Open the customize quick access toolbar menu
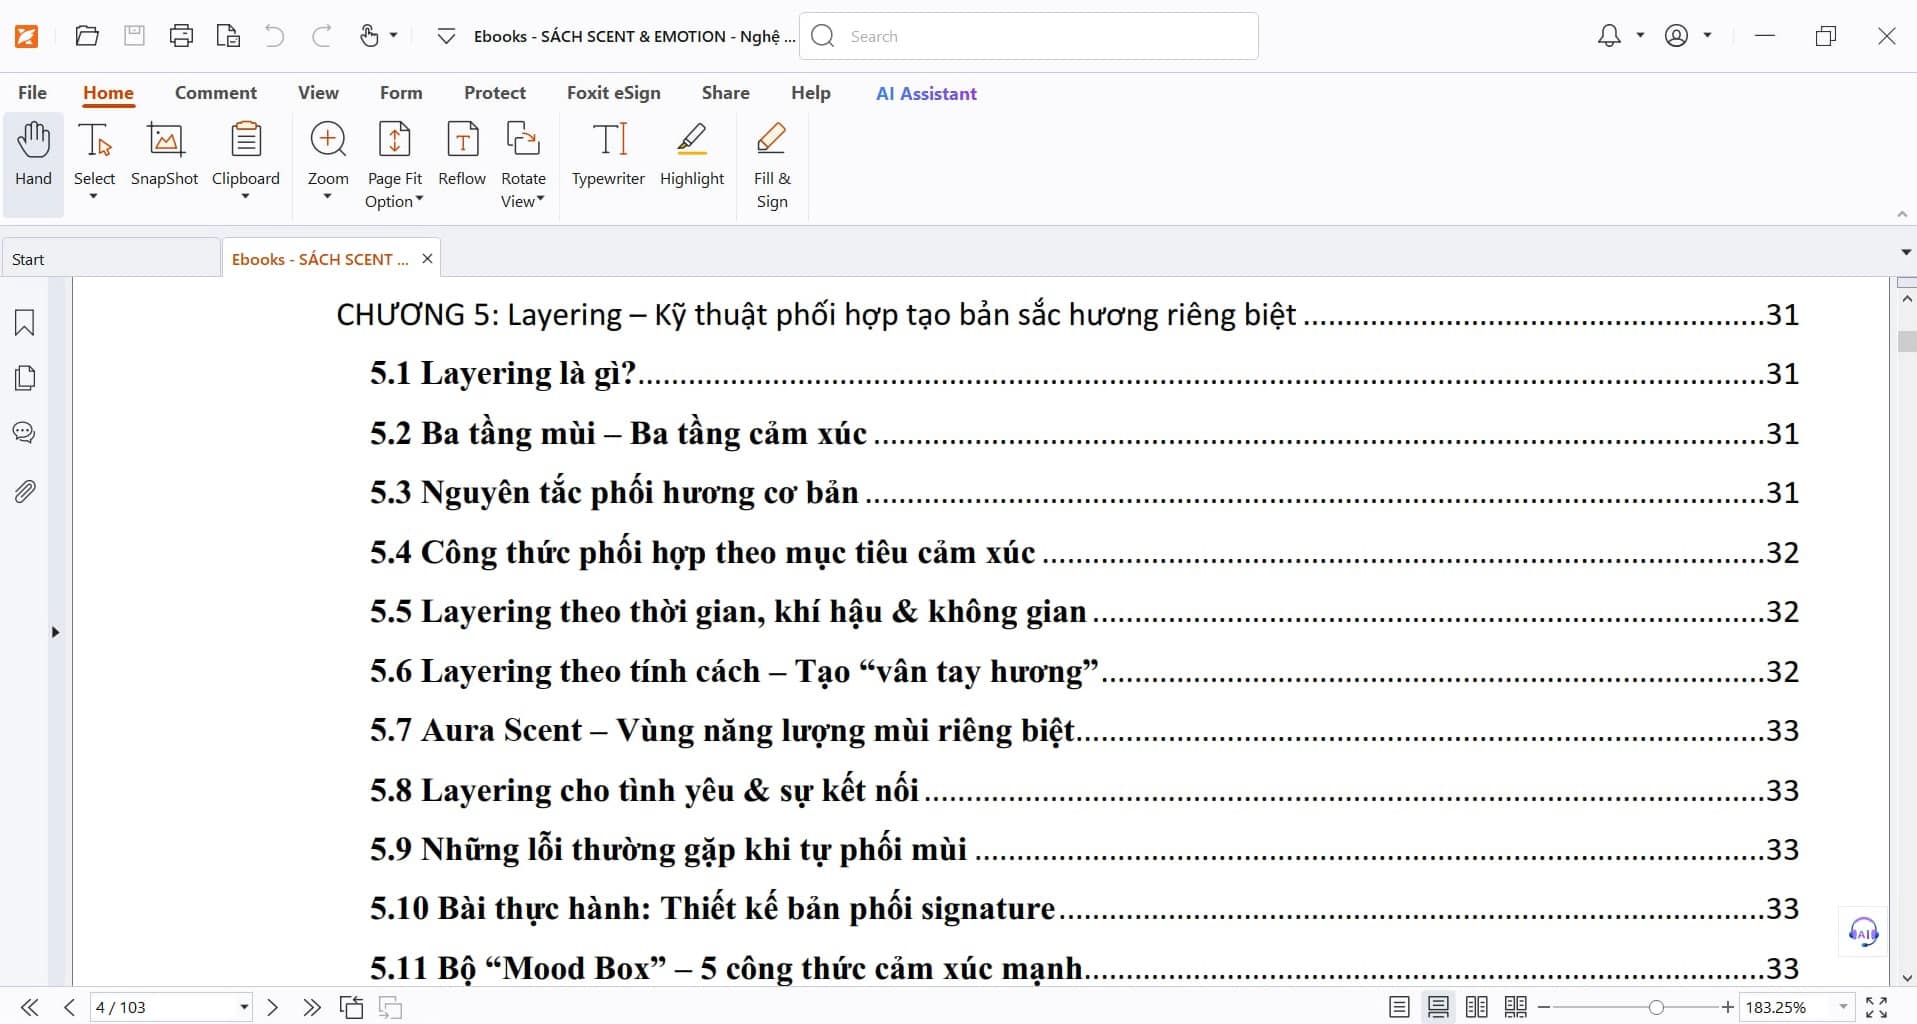Image resolution: width=1917 pixels, height=1024 pixels. click(x=446, y=36)
